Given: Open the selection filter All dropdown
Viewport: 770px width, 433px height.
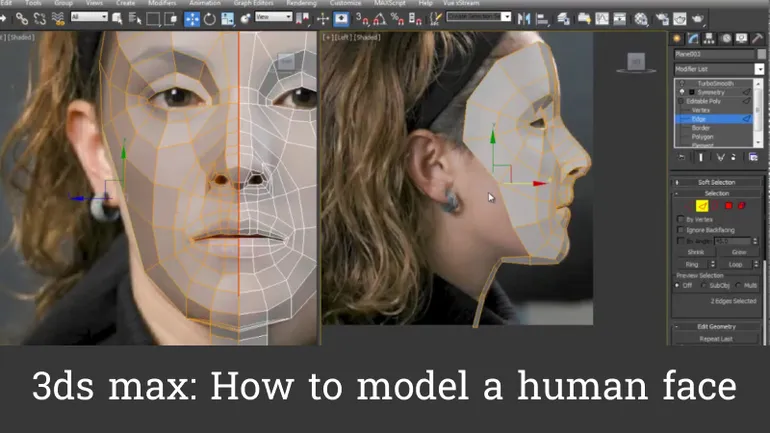Looking at the screenshot, I should [89, 17].
